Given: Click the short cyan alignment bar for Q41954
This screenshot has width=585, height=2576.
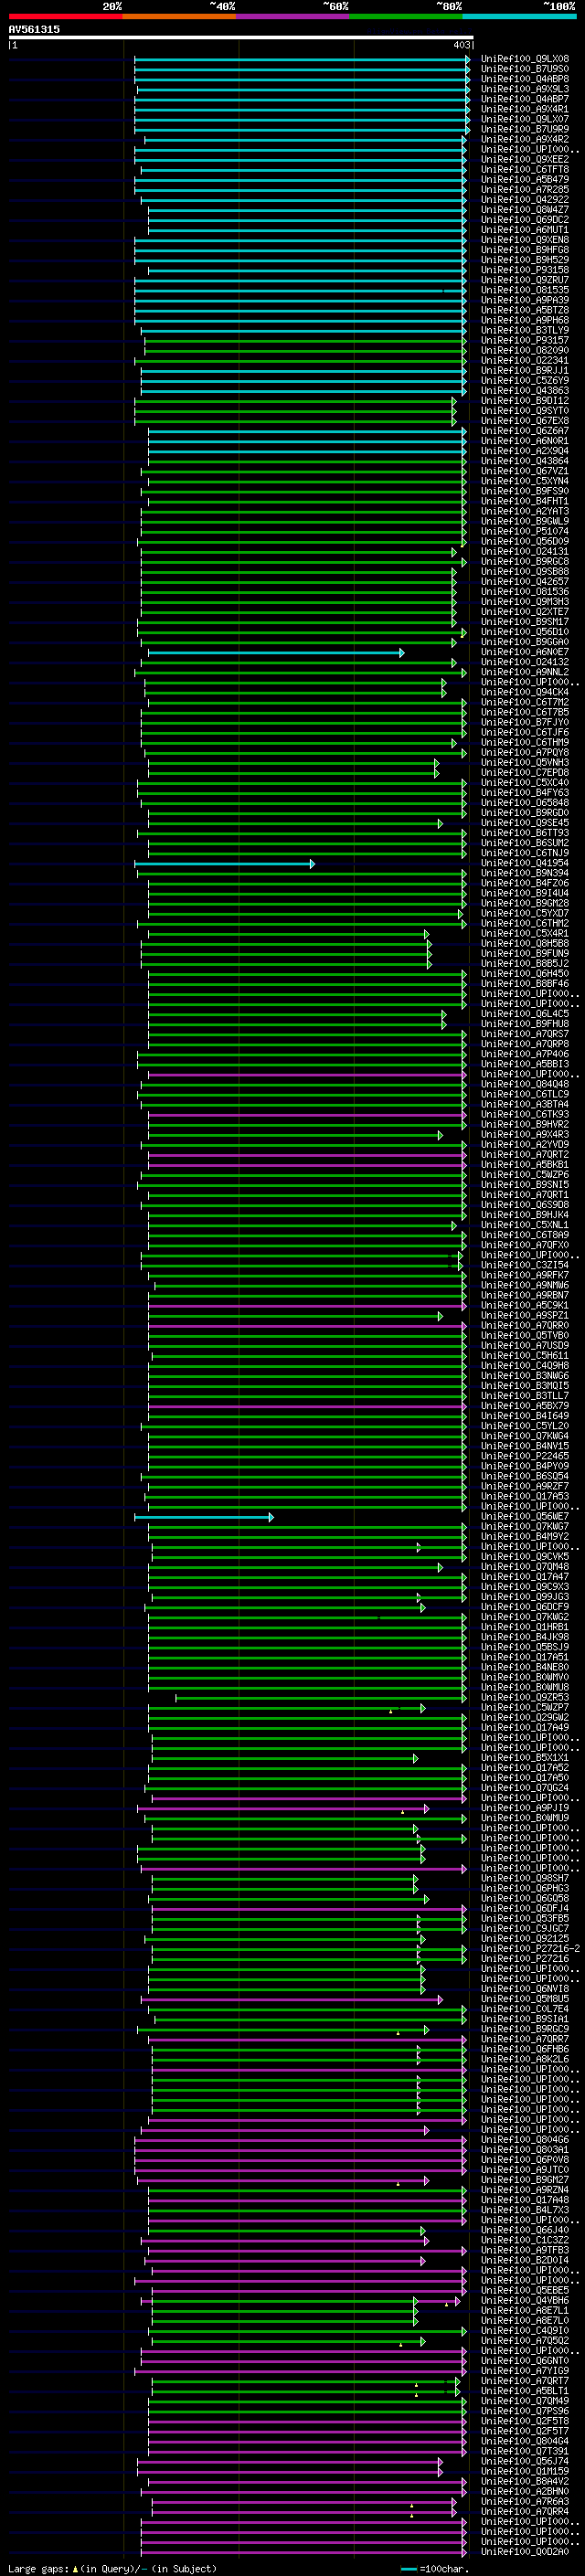Looking at the screenshot, I should point(225,863).
